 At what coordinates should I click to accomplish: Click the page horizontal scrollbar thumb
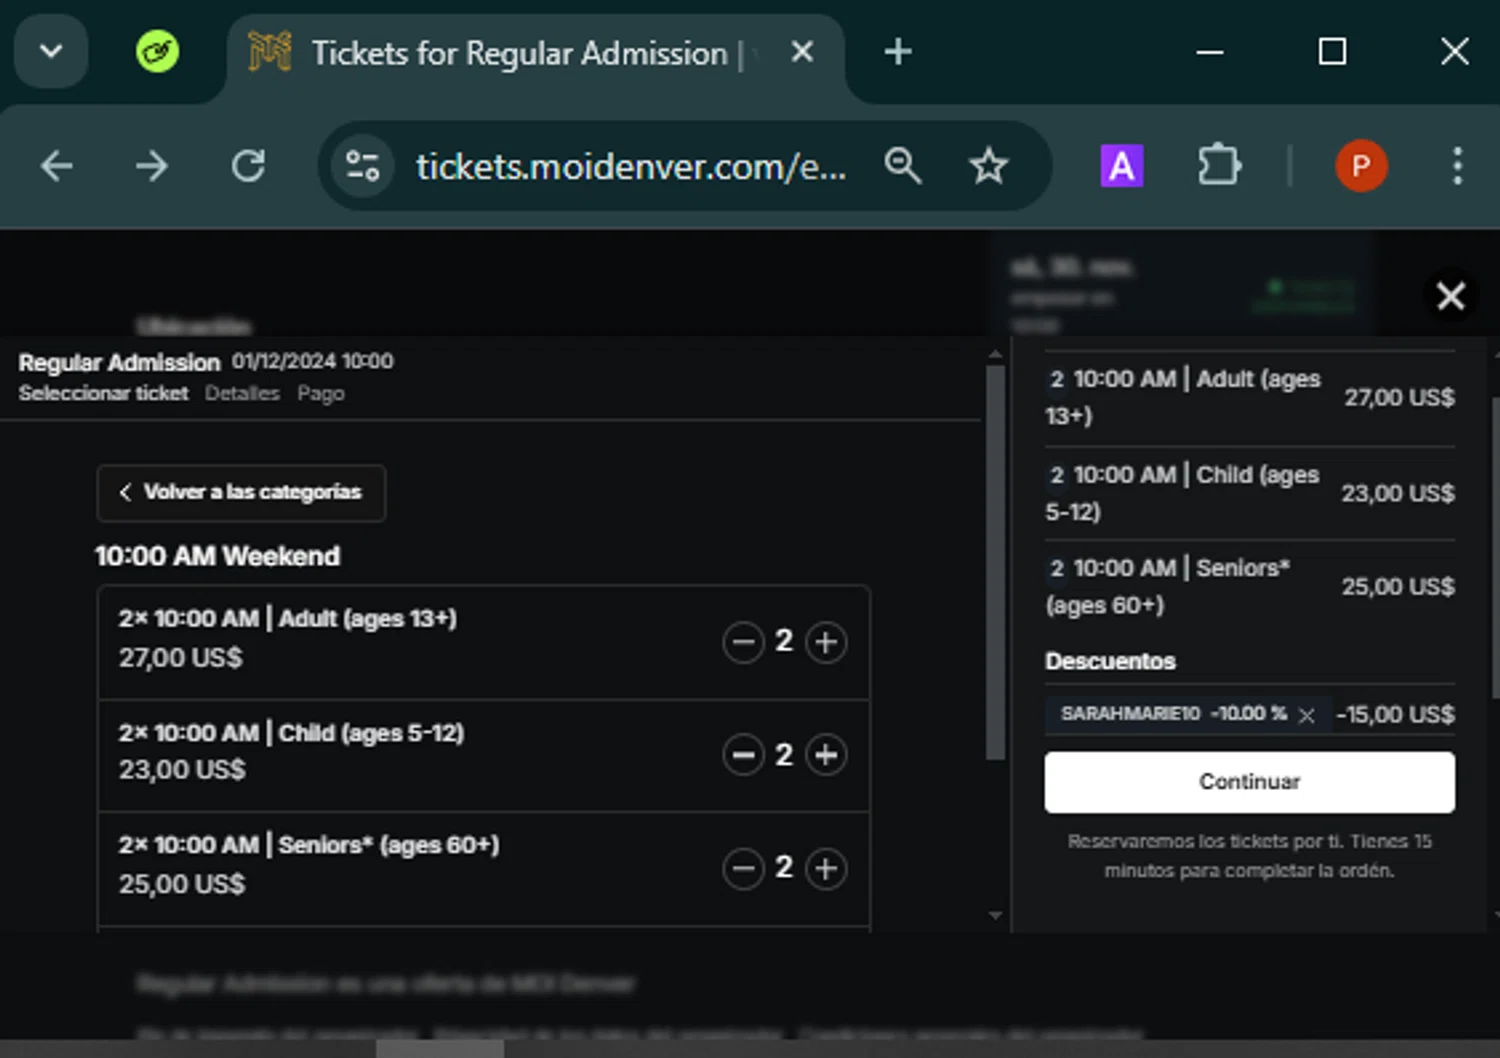(440, 1048)
